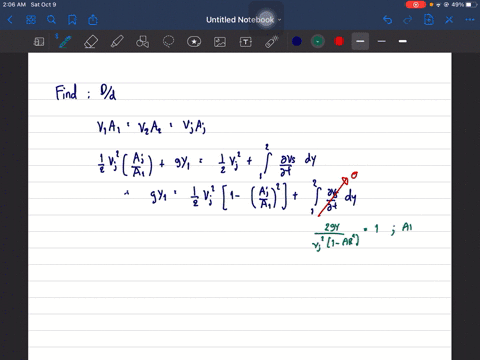Choose the red pen color
480x360 pixels.
point(339,41)
